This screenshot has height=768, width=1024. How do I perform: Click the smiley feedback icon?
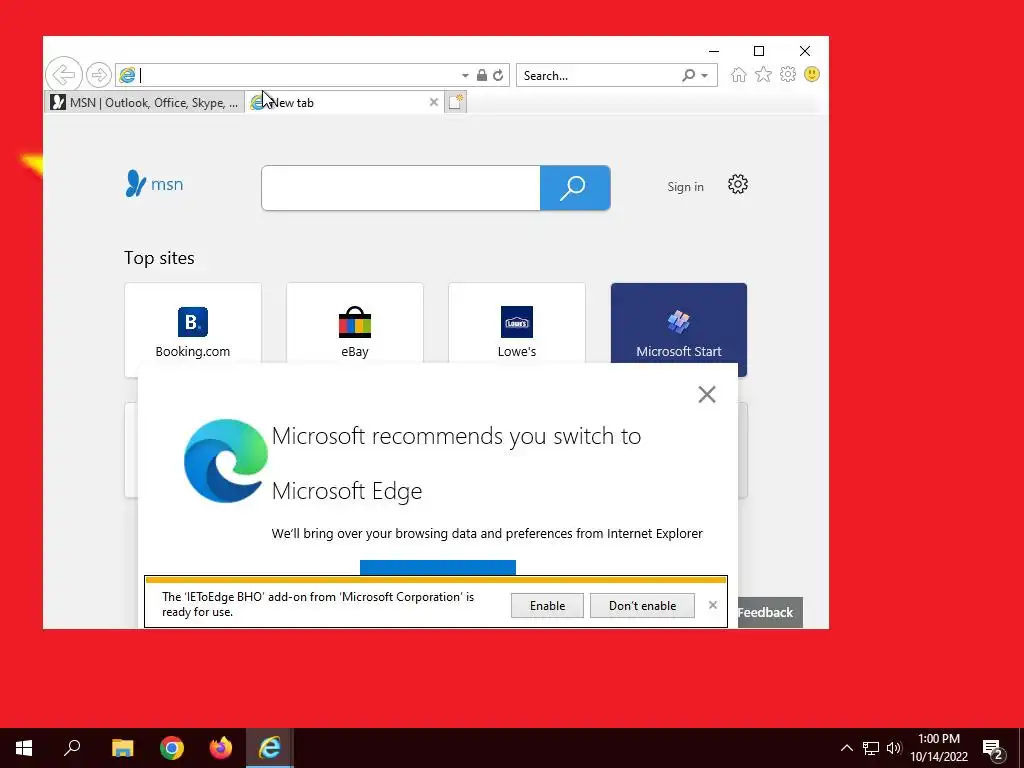812,74
